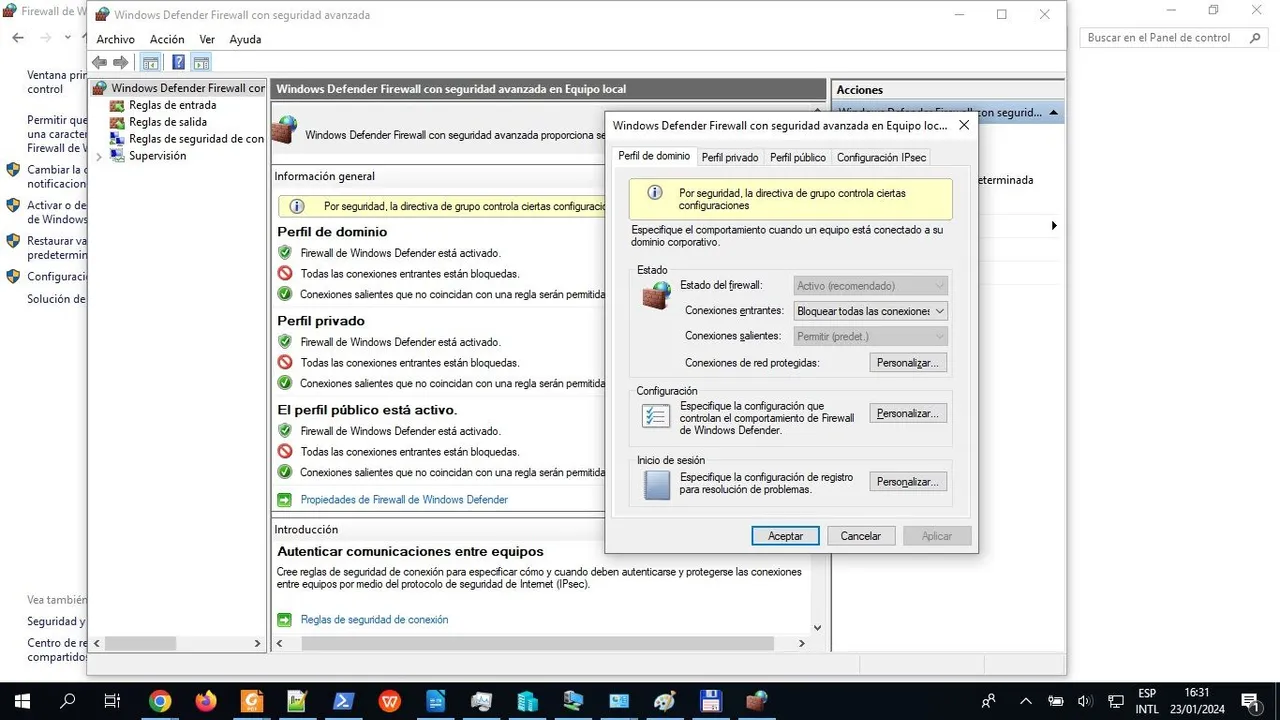Open the Archivo menu
Screen dimensions: 1280x720
point(115,39)
